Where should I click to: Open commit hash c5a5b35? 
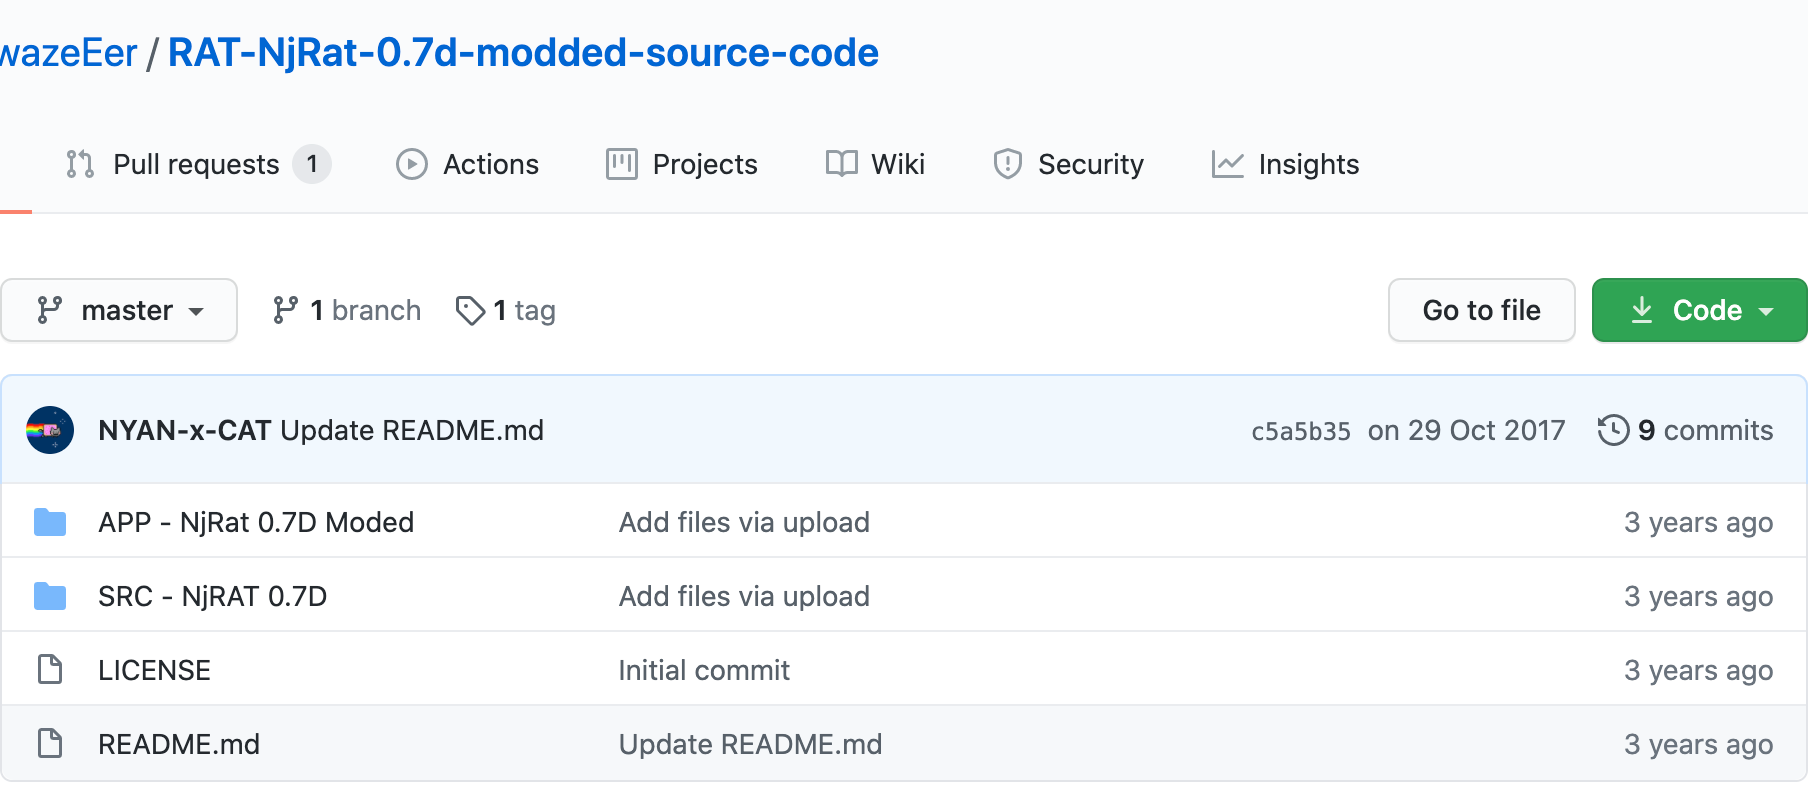click(1301, 431)
